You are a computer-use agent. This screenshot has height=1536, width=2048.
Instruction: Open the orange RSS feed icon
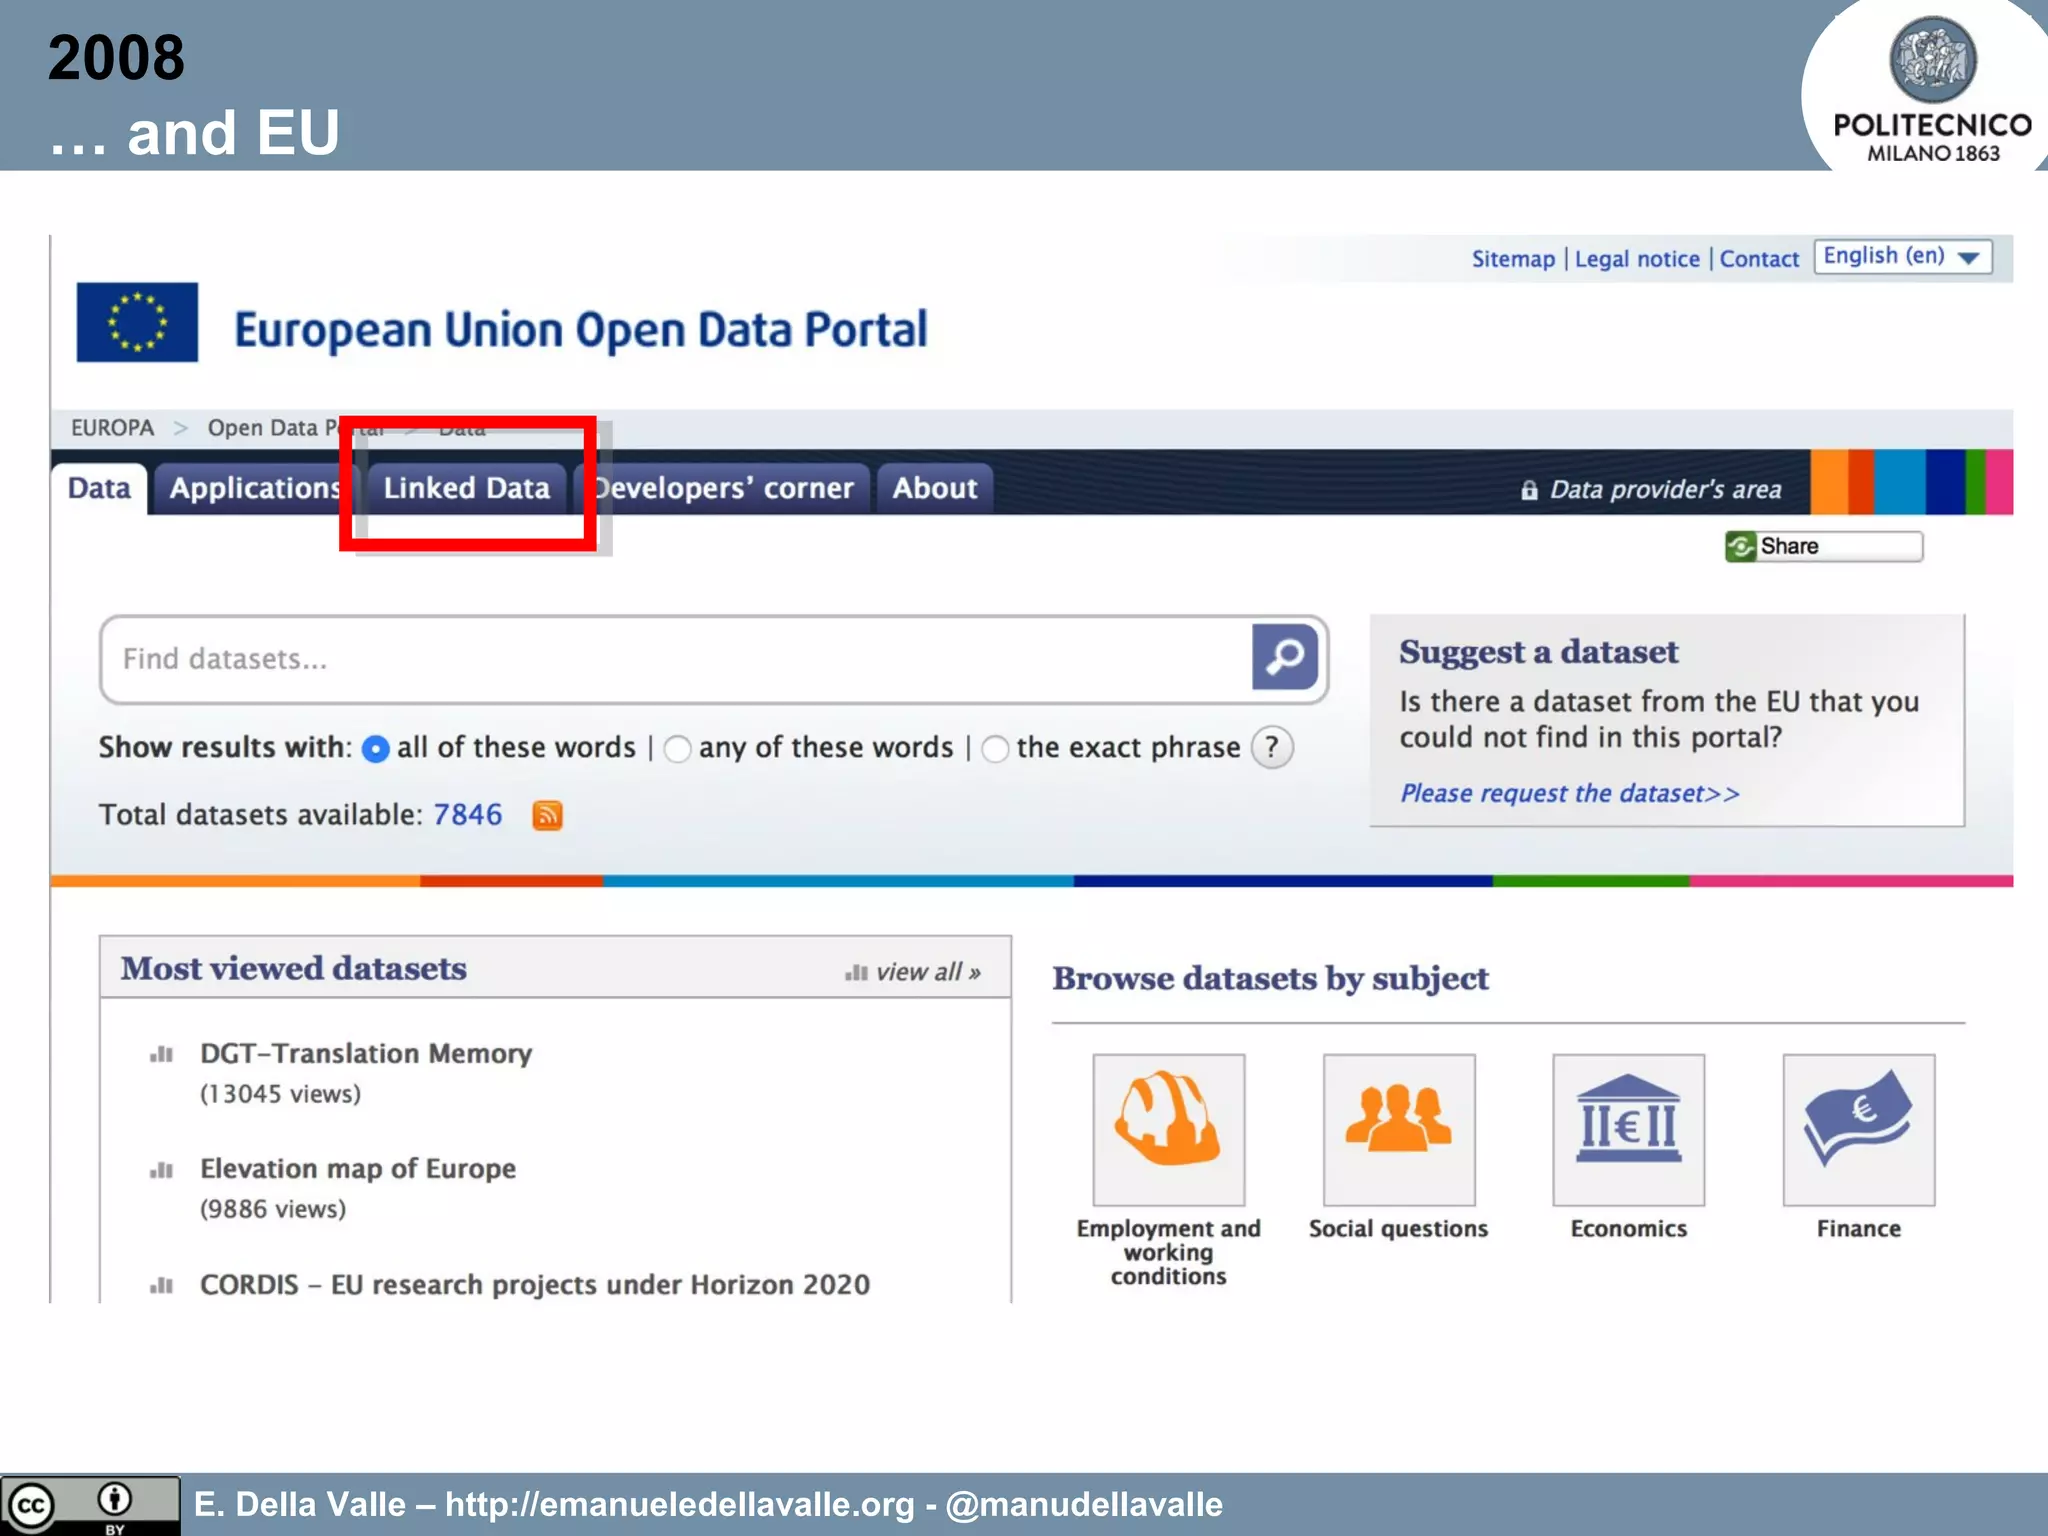coord(547,815)
